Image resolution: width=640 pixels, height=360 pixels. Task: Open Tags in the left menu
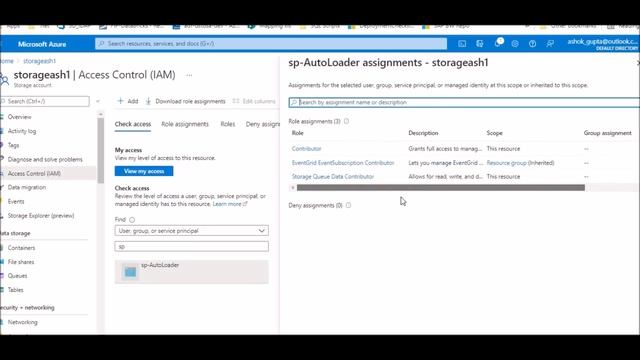click(13, 145)
